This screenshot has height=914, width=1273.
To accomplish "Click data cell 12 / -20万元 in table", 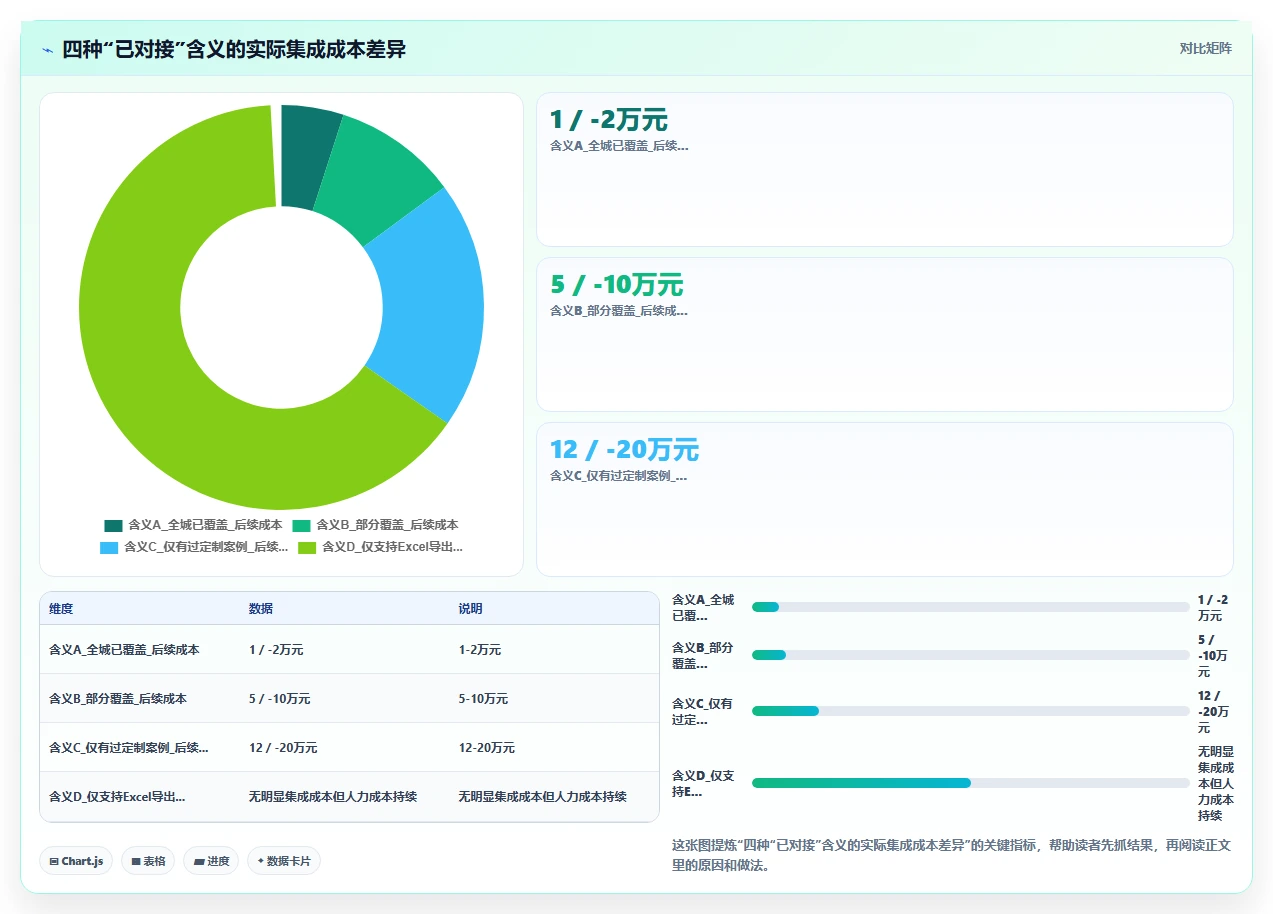I will (x=283, y=748).
